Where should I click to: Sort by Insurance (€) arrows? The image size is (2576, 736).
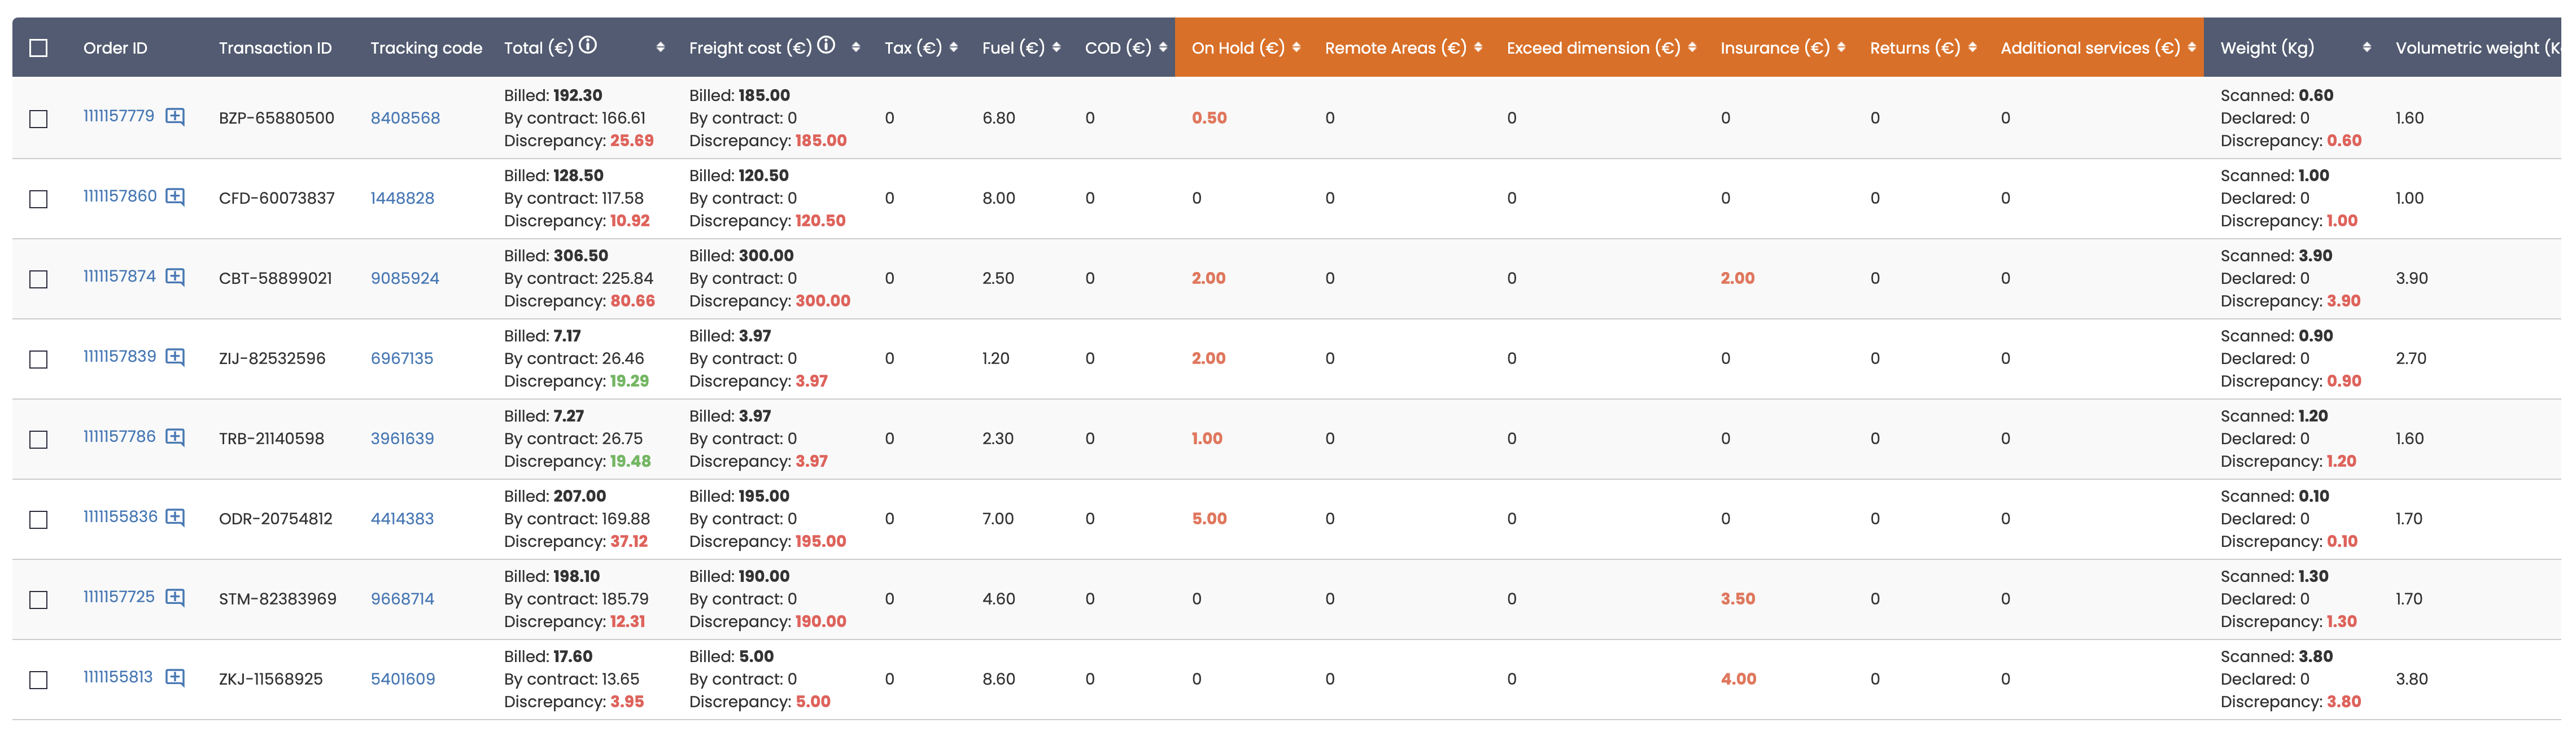tap(1841, 47)
